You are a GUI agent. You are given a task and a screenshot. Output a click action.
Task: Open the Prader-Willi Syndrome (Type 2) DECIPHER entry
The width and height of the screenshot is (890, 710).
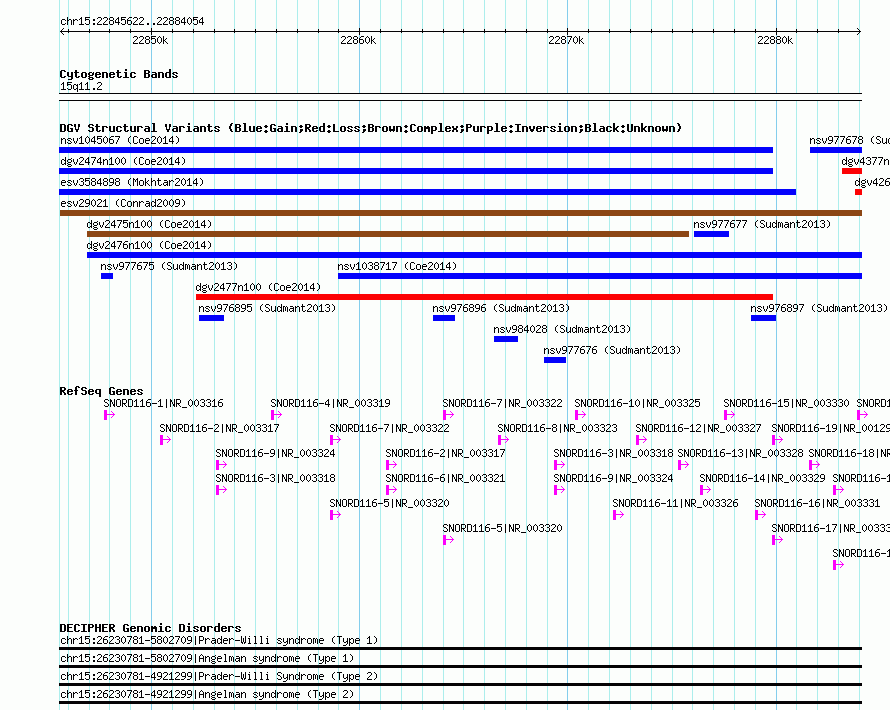point(461,684)
